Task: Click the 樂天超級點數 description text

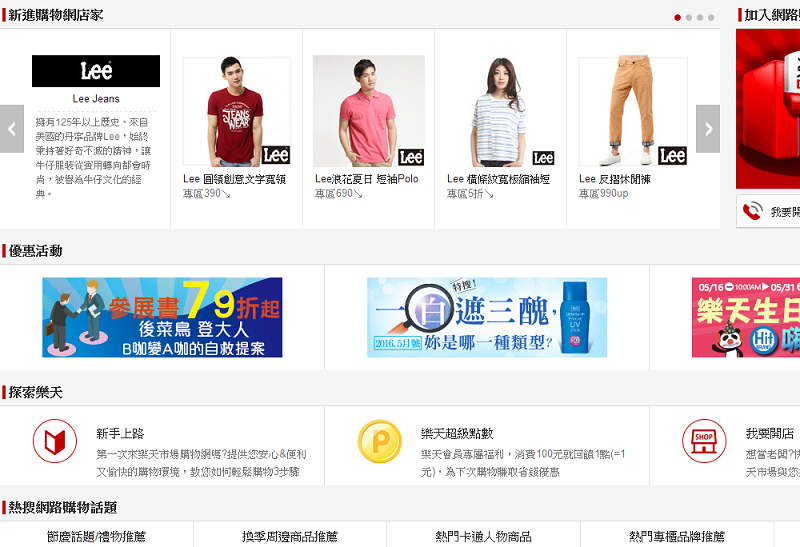Action: 523,463
